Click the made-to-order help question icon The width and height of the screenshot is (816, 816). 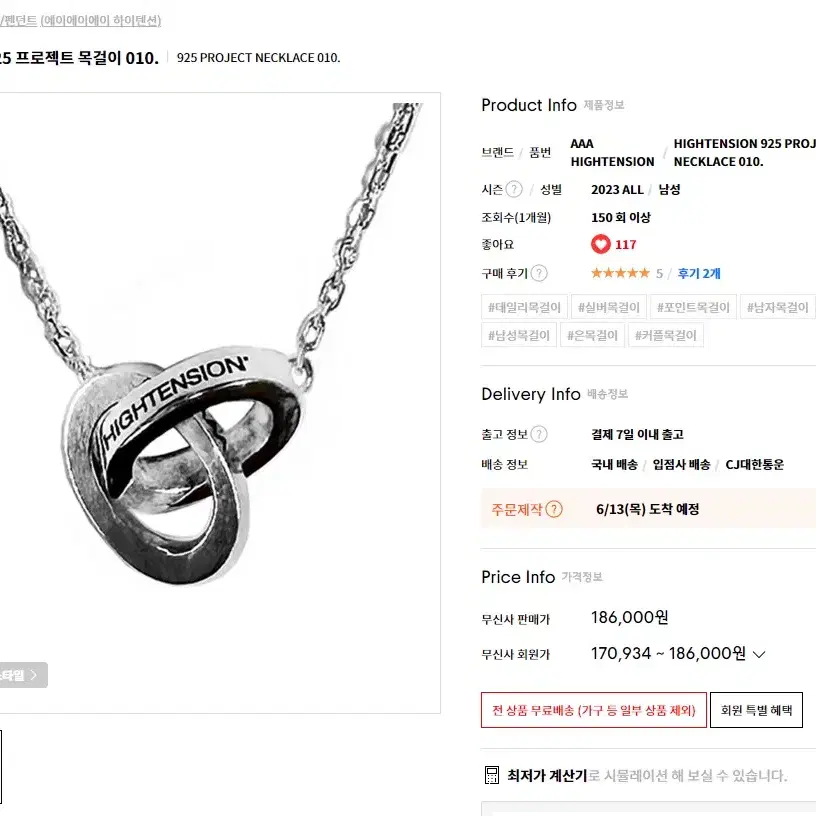click(554, 509)
